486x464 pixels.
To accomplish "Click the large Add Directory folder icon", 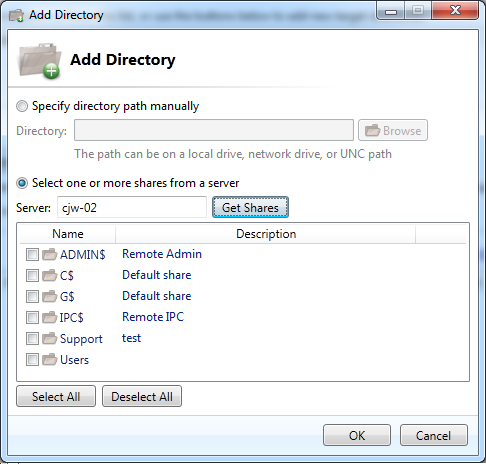I will click(x=40, y=61).
